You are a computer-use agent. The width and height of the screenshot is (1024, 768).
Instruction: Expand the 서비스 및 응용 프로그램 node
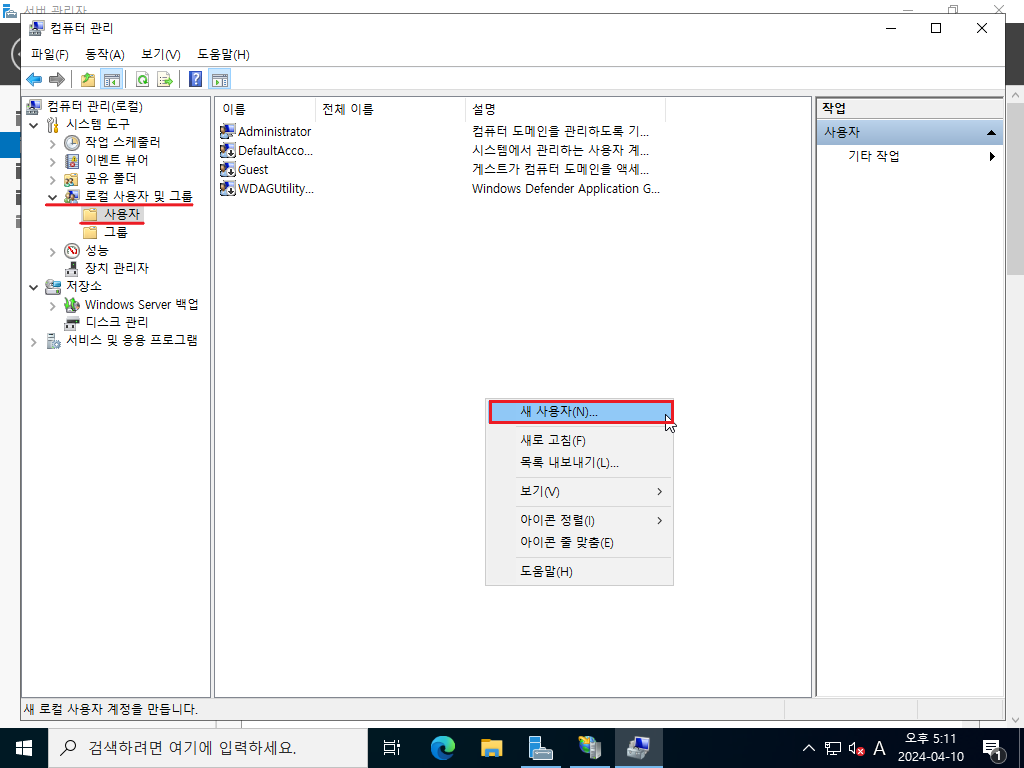34,342
